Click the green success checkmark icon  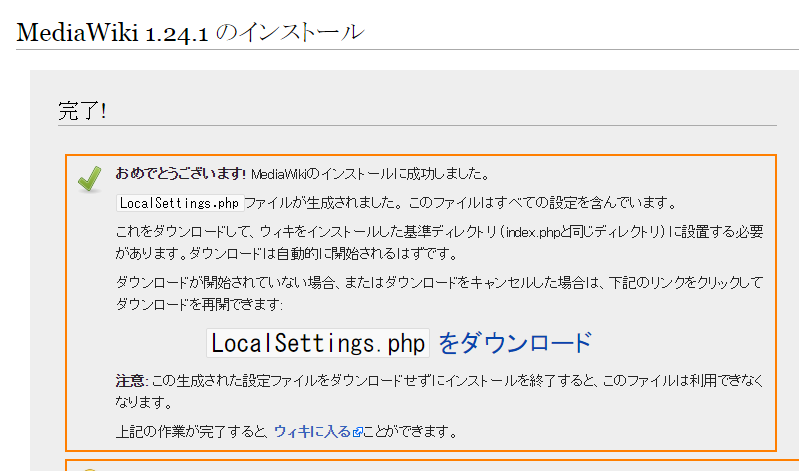tap(90, 177)
